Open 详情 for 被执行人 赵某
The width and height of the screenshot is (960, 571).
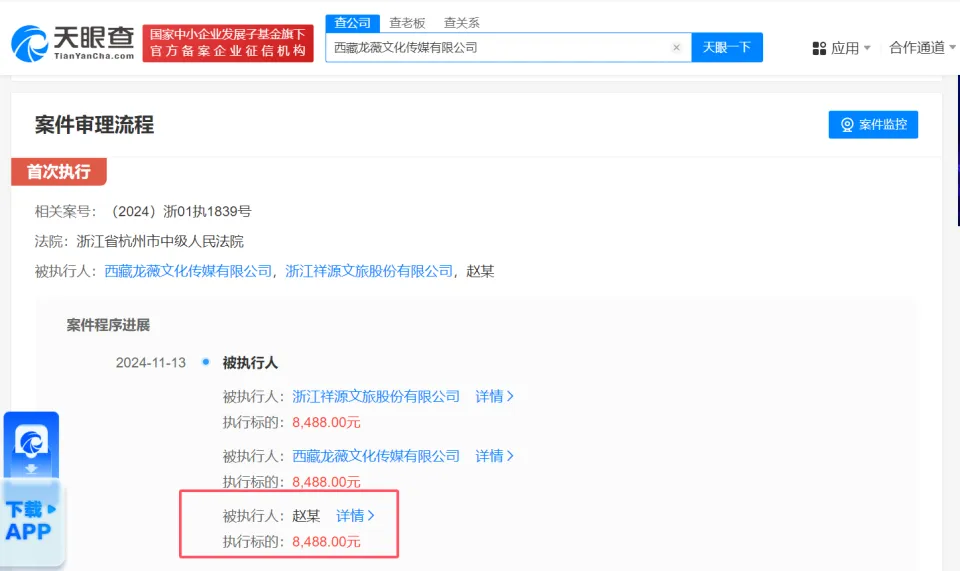point(355,516)
